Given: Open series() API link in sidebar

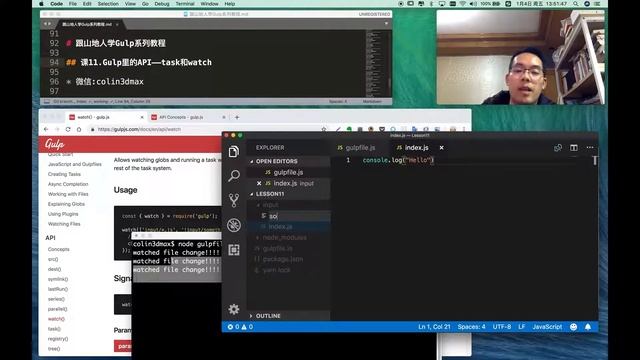Looking at the screenshot, I should (56, 299).
